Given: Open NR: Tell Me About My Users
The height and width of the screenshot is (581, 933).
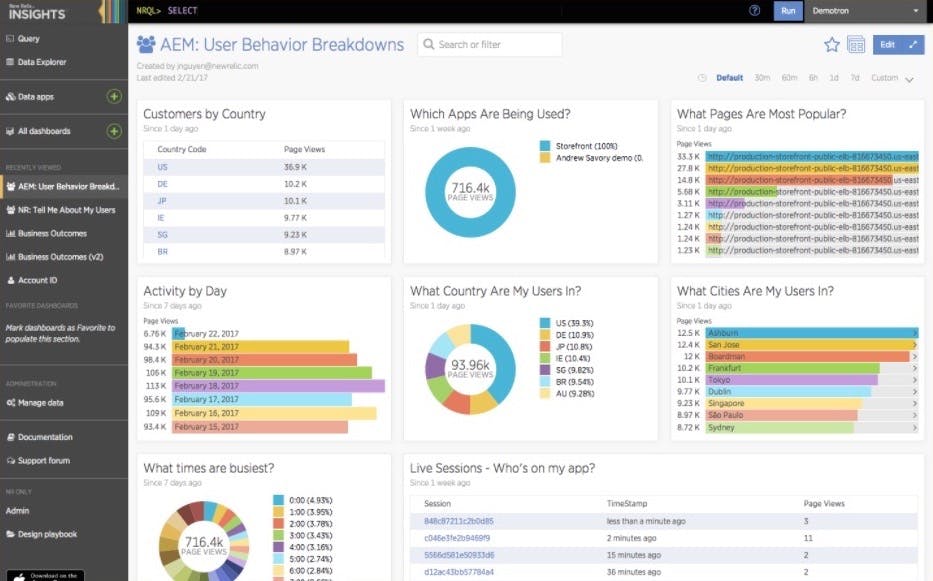Looking at the screenshot, I should point(67,210).
